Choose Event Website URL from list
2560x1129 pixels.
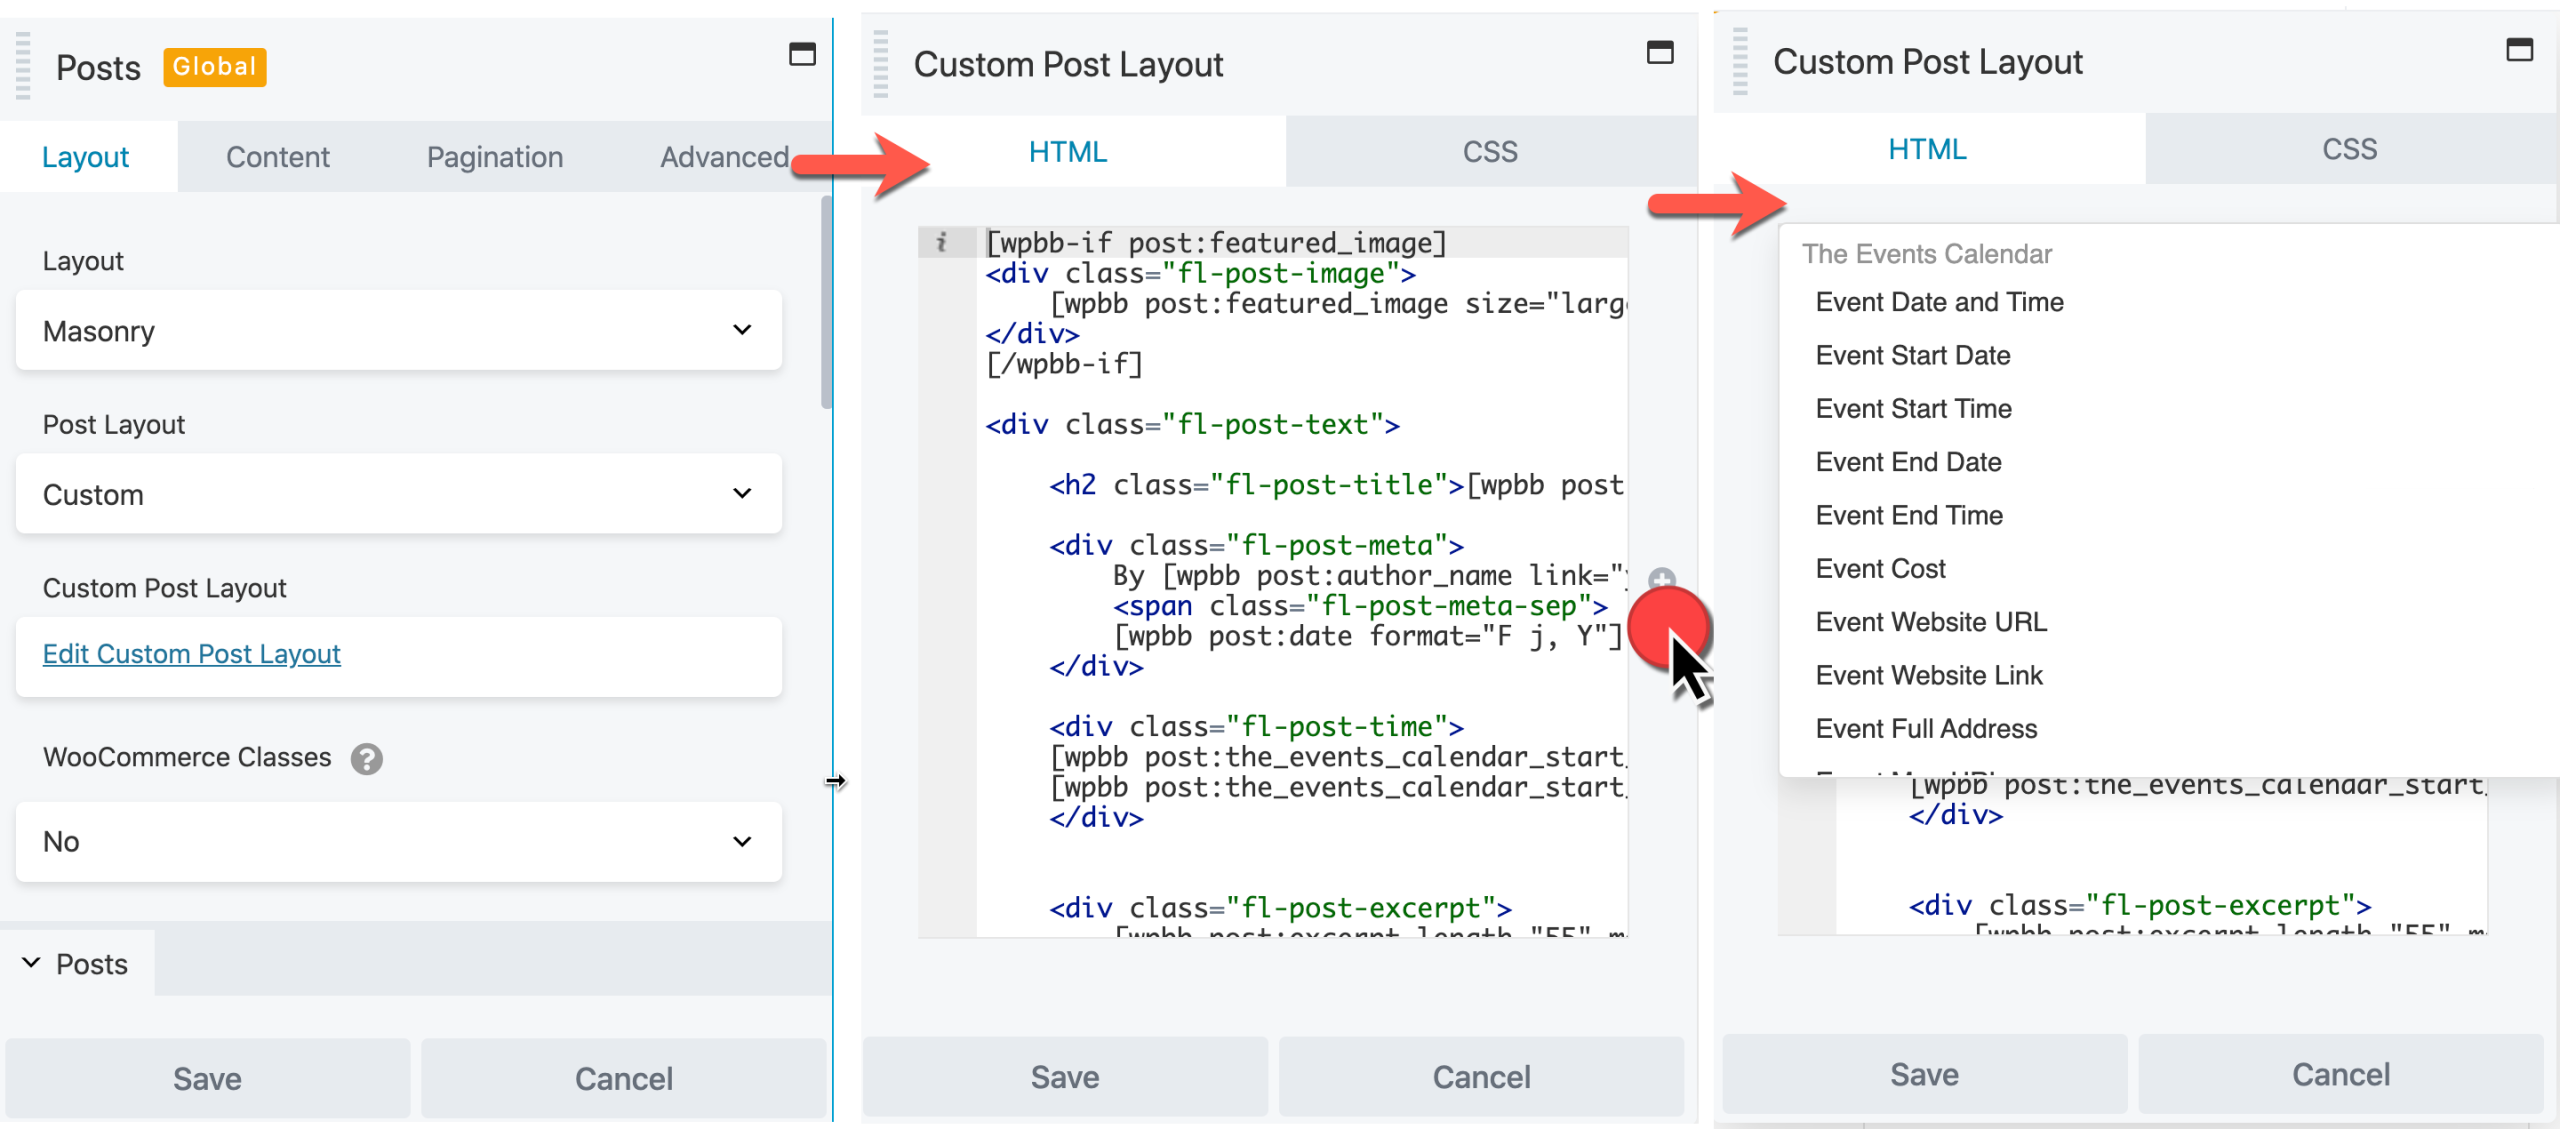pos(1931,622)
